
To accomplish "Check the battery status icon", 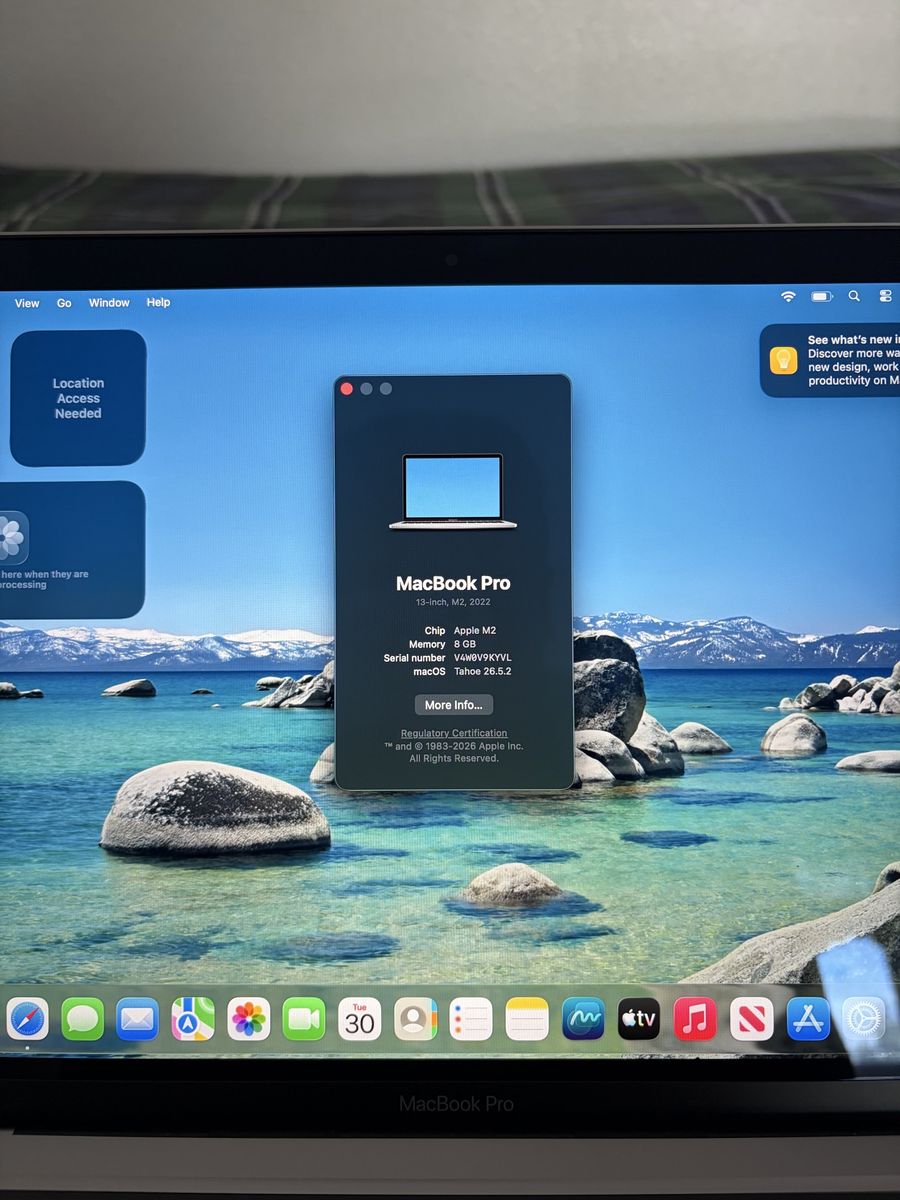I will pos(822,297).
